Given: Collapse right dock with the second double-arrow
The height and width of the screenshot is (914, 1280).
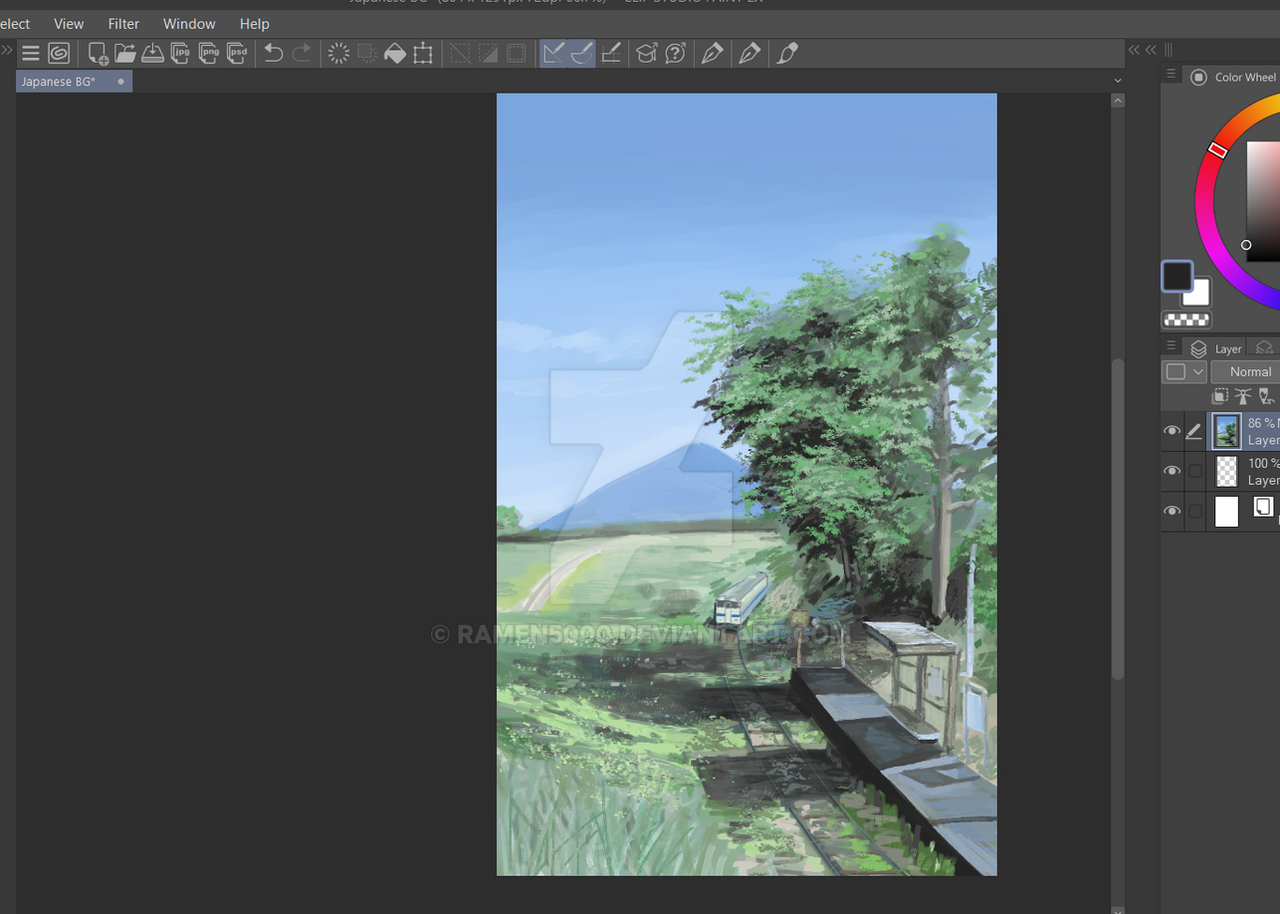Looking at the screenshot, I should [x=1151, y=50].
